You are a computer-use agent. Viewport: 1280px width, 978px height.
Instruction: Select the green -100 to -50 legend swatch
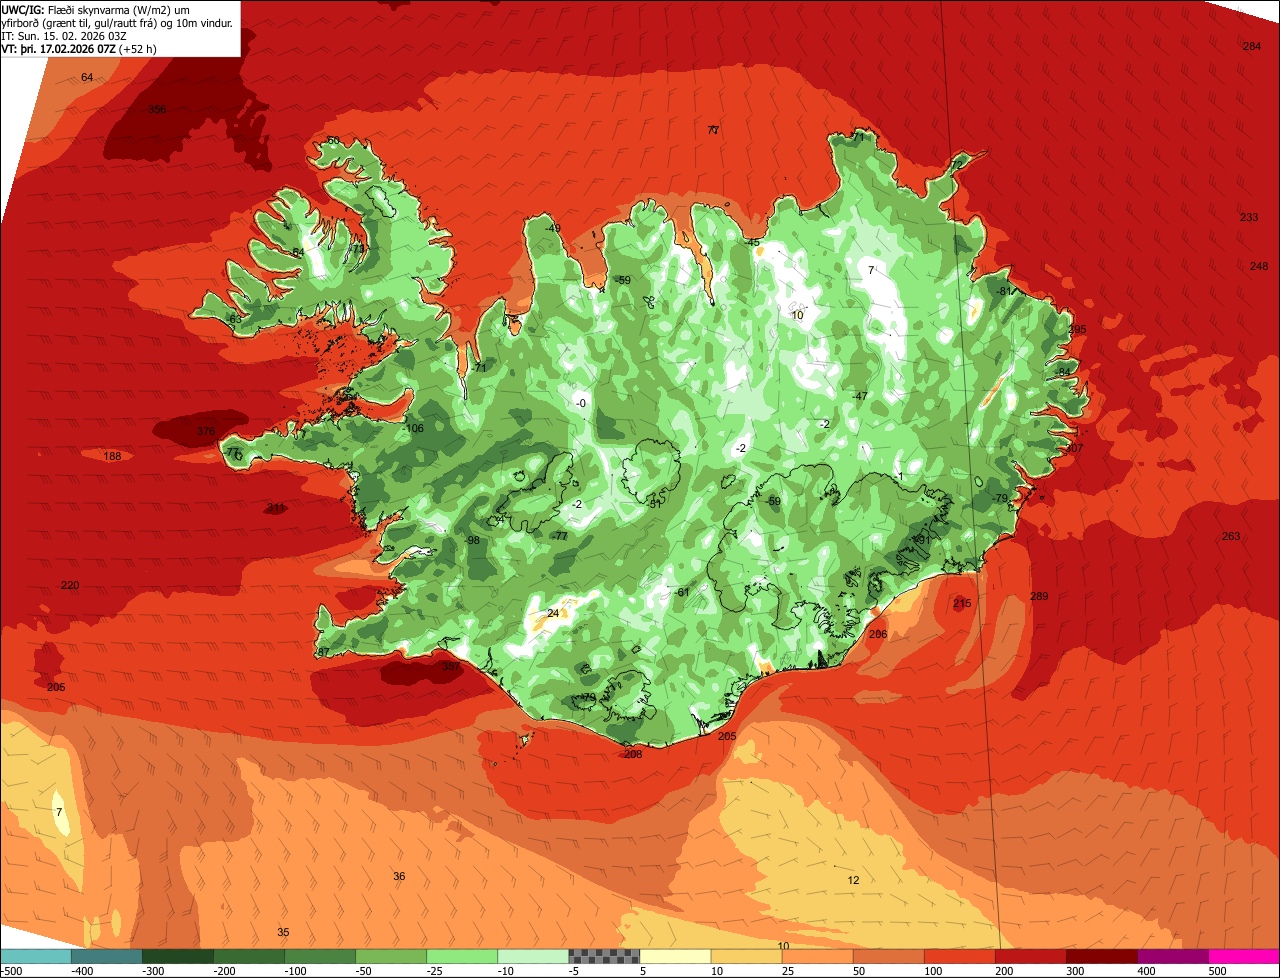(320, 956)
